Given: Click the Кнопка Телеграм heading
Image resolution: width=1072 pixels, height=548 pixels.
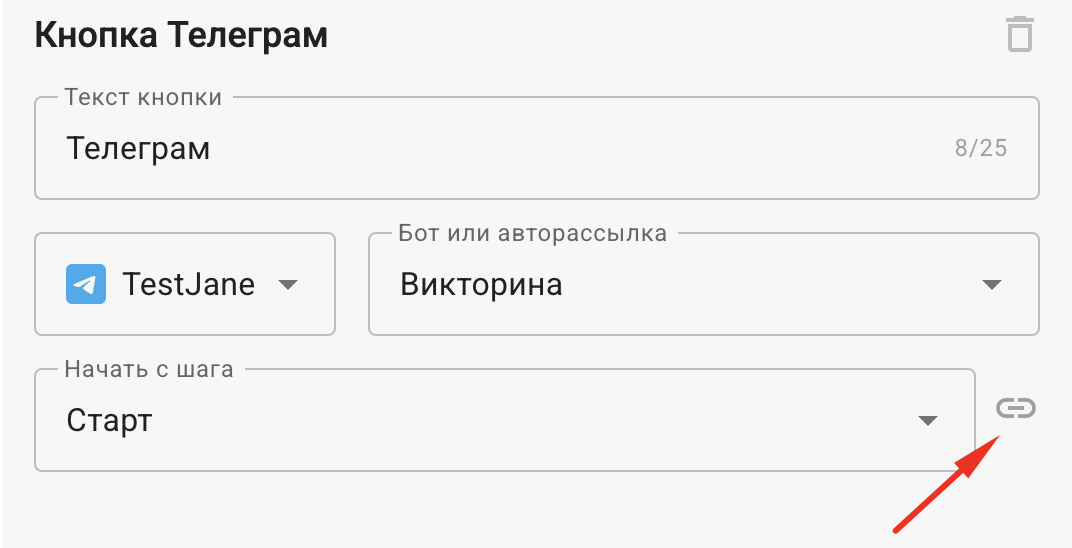Looking at the screenshot, I should [181, 36].
